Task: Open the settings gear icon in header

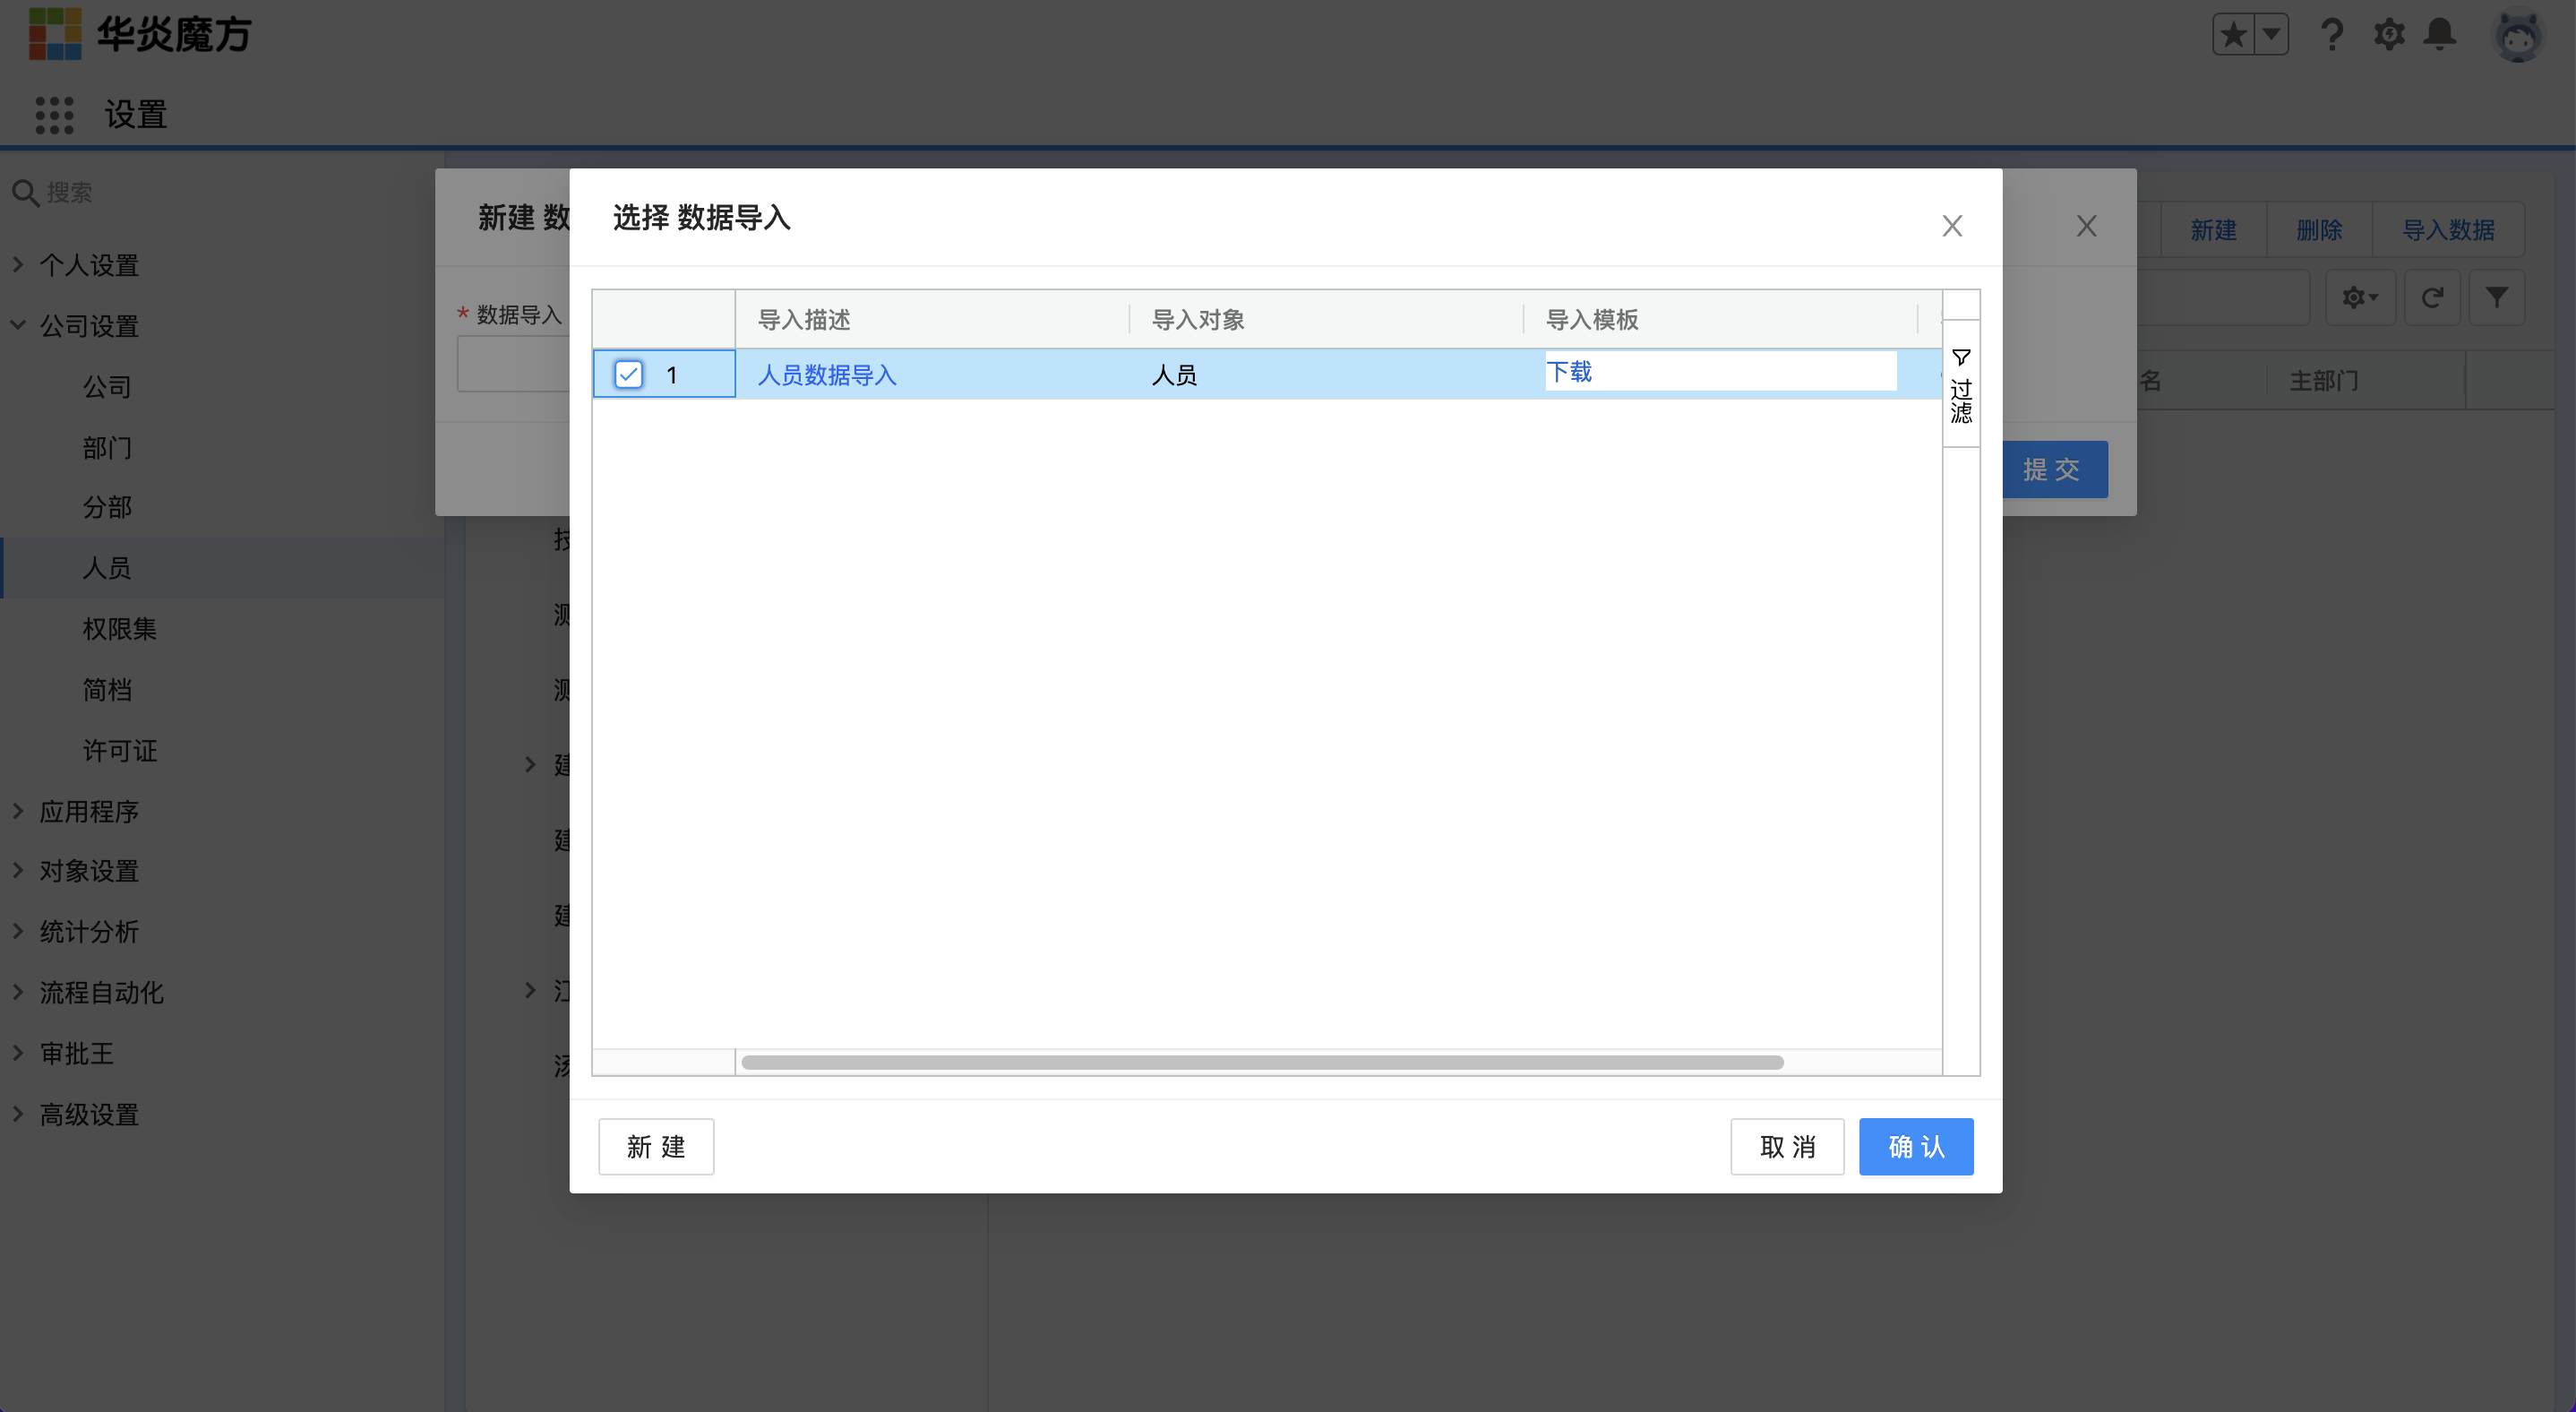Action: (x=2389, y=35)
